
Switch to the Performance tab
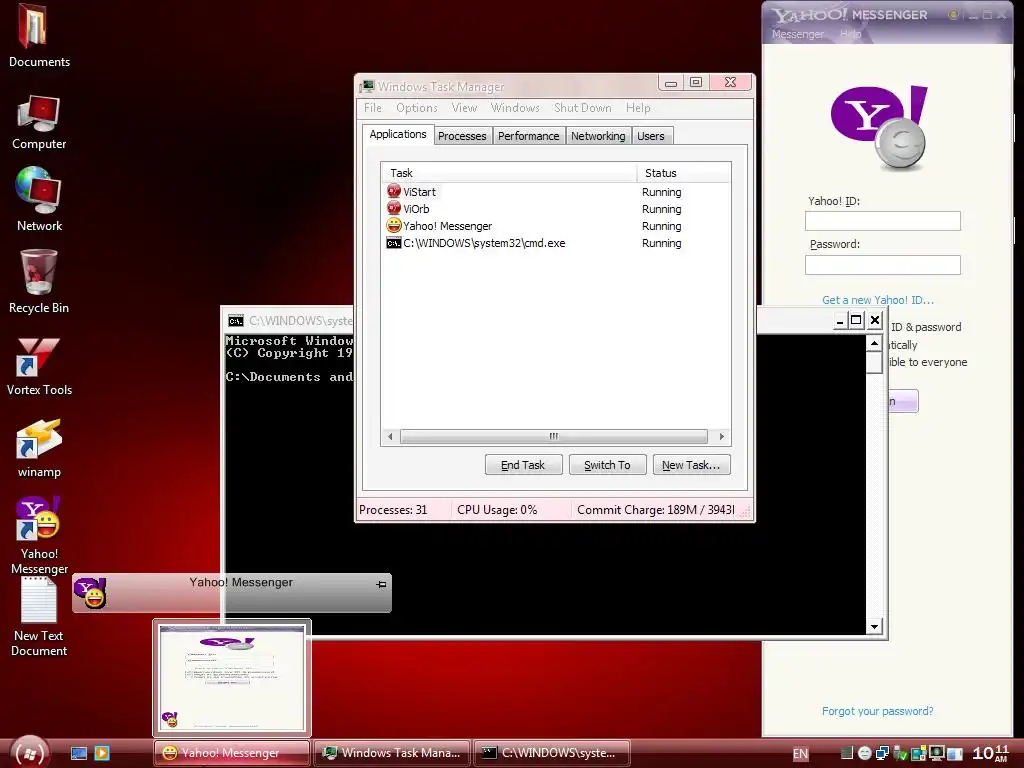pyautogui.click(x=528, y=136)
